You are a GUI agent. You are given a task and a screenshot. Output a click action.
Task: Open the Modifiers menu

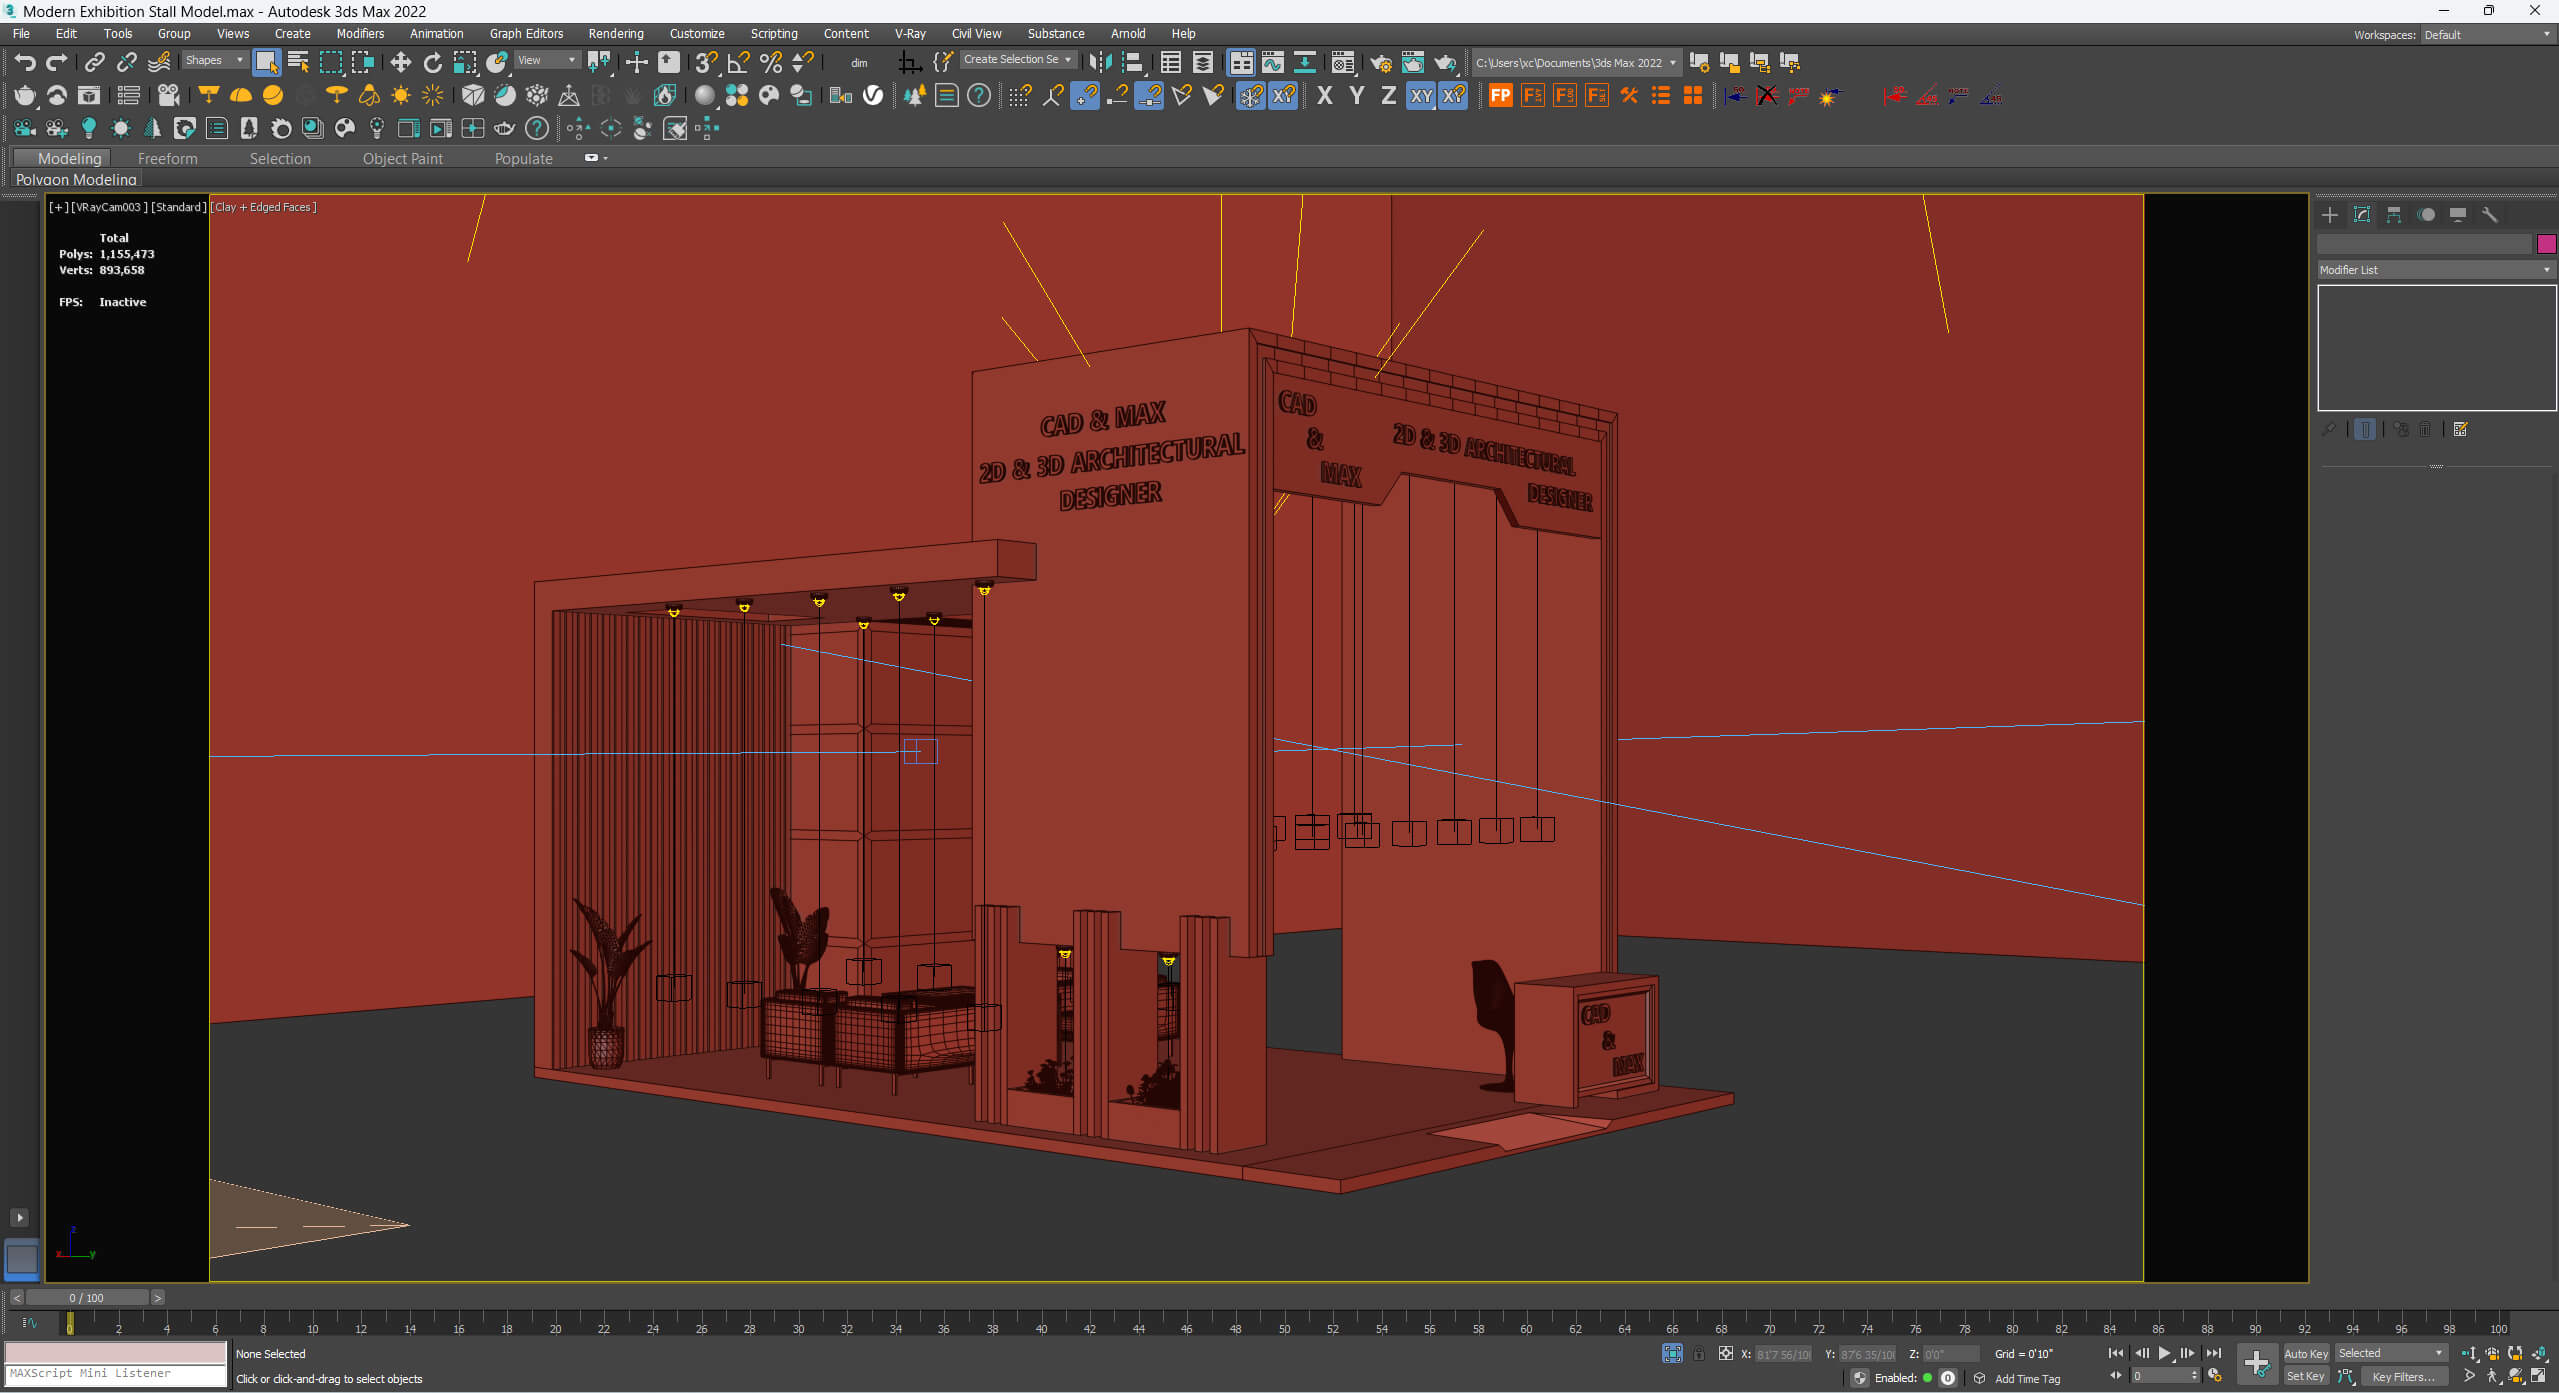[x=360, y=33]
